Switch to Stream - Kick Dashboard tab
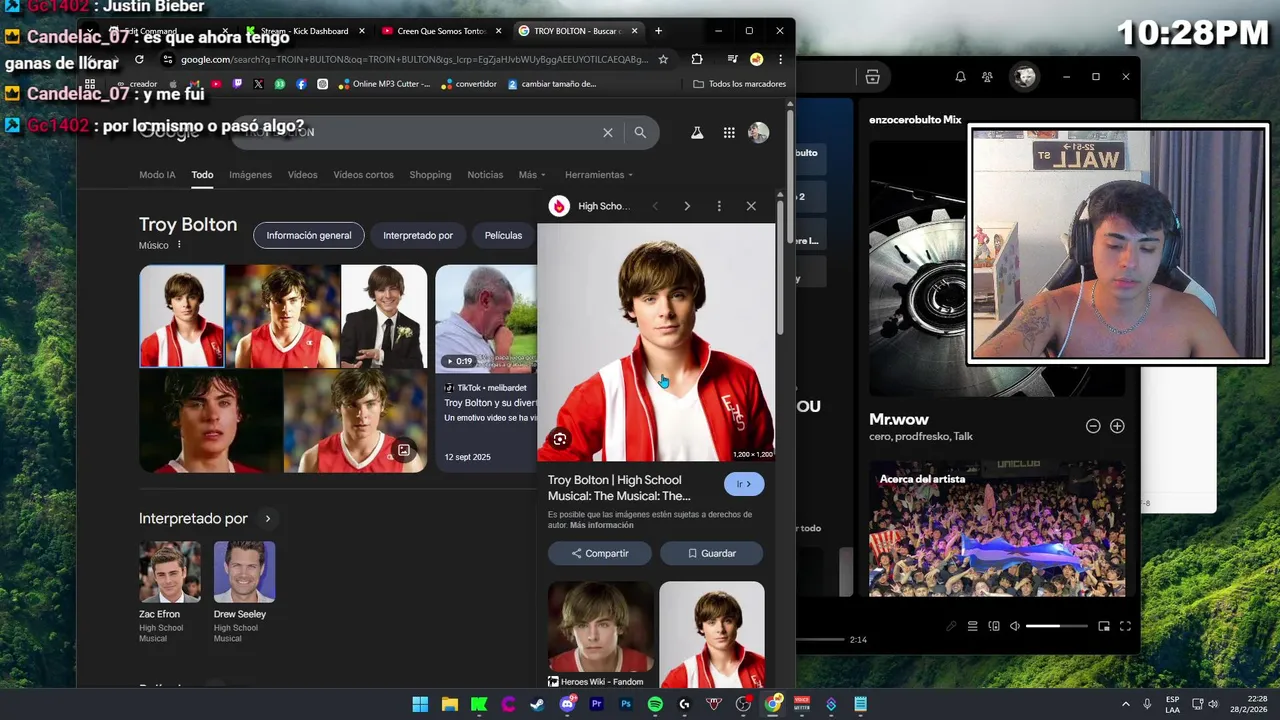1280x720 pixels. click(305, 31)
